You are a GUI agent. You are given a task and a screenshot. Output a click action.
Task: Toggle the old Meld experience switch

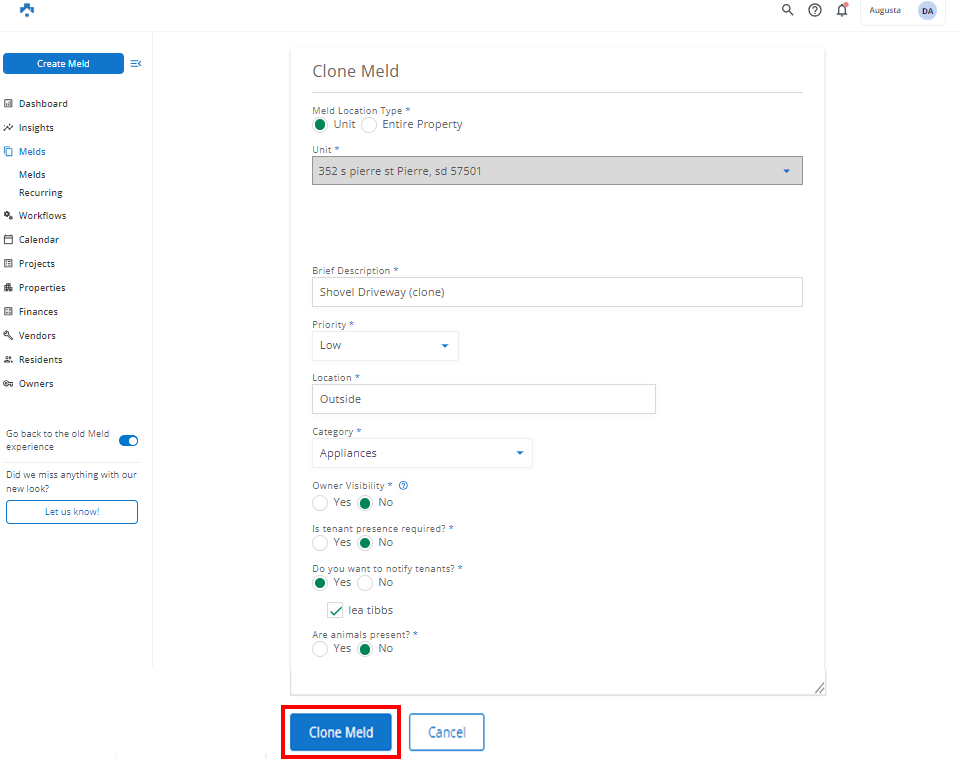[128, 440]
